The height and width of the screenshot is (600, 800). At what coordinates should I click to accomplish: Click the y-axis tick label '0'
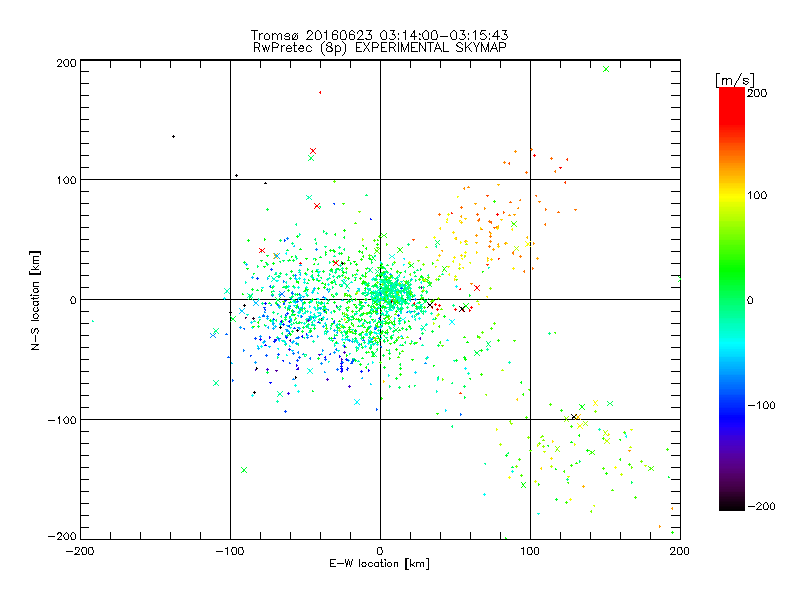[73, 300]
